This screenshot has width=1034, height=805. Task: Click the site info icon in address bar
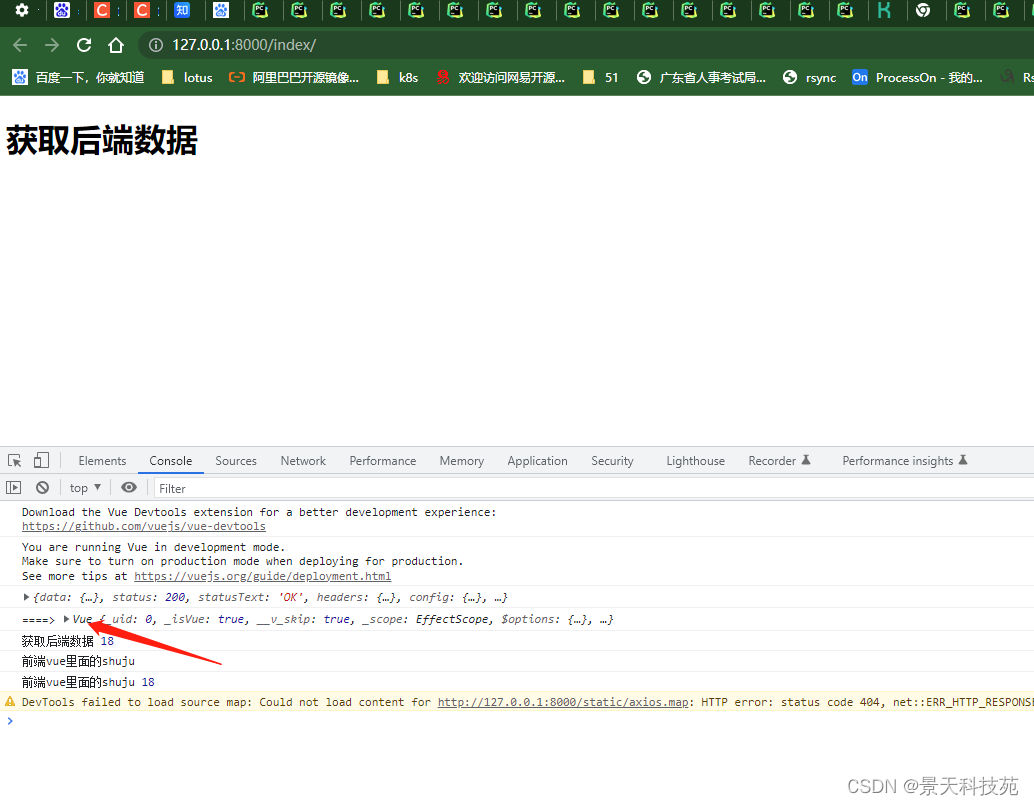pos(156,45)
